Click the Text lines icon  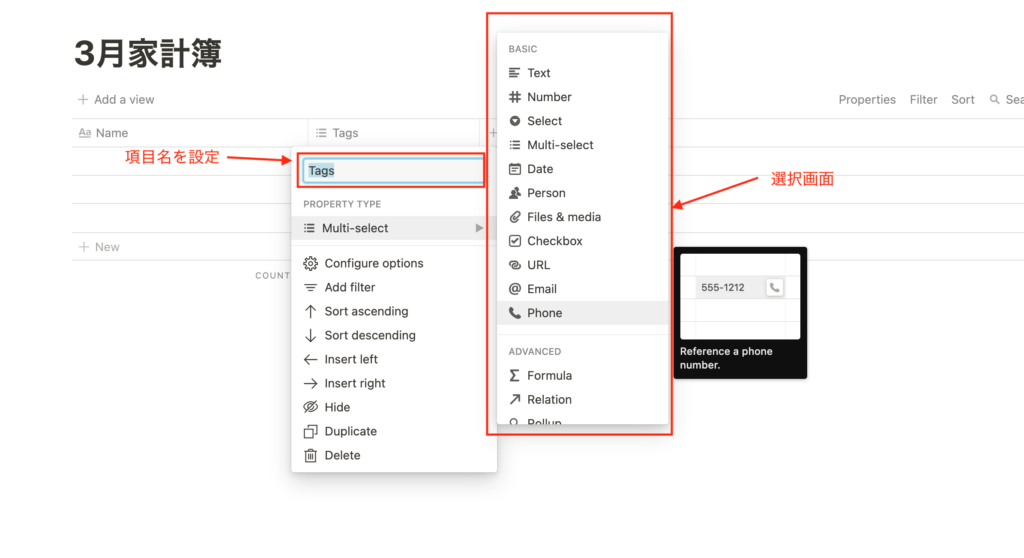[x=515, y=73]
